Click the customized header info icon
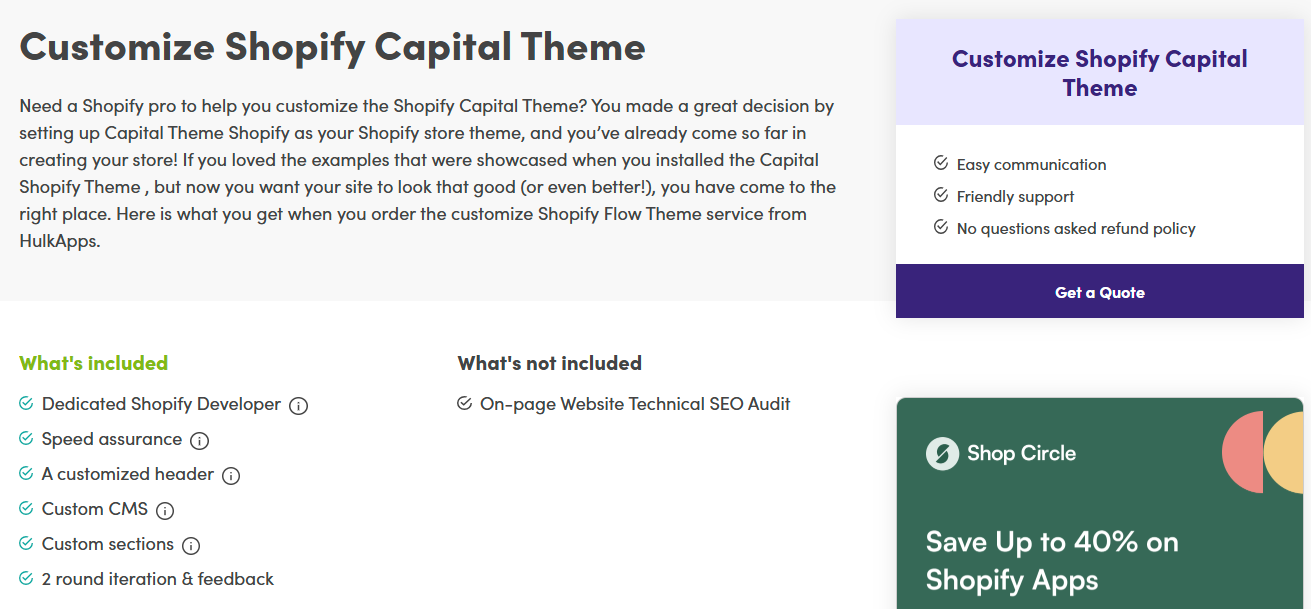Screen dimensions: 1311x609 click(231, 475)
